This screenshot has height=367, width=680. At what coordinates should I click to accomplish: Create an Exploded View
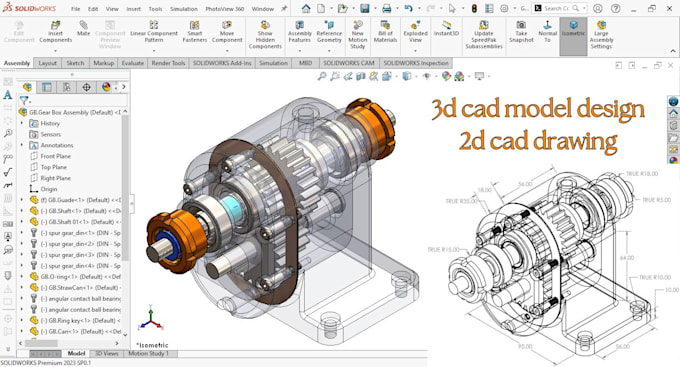click(x=415, y=32)
